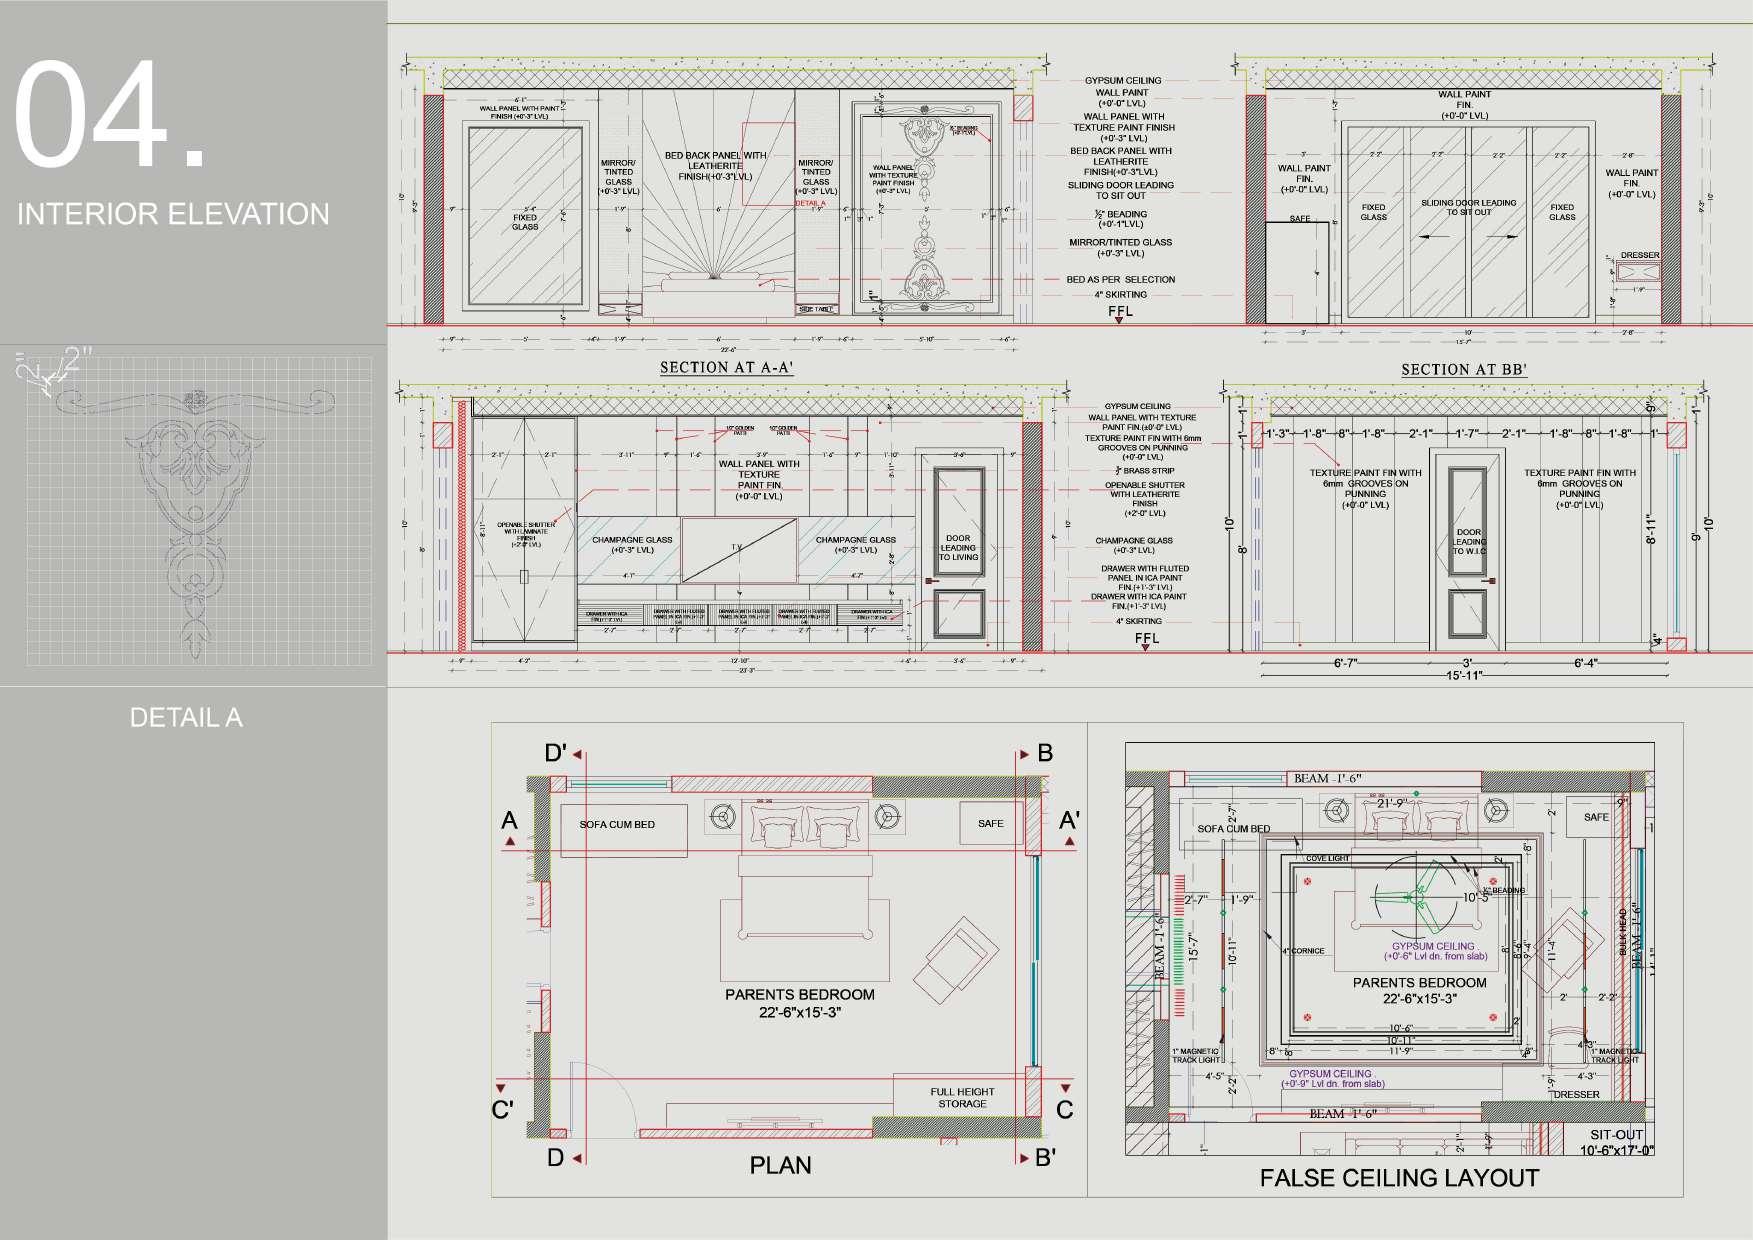1753x1240 pixels.
Task: Click the "DRESSER" label in the false ceiling layout
Action: point(1577,1095)
